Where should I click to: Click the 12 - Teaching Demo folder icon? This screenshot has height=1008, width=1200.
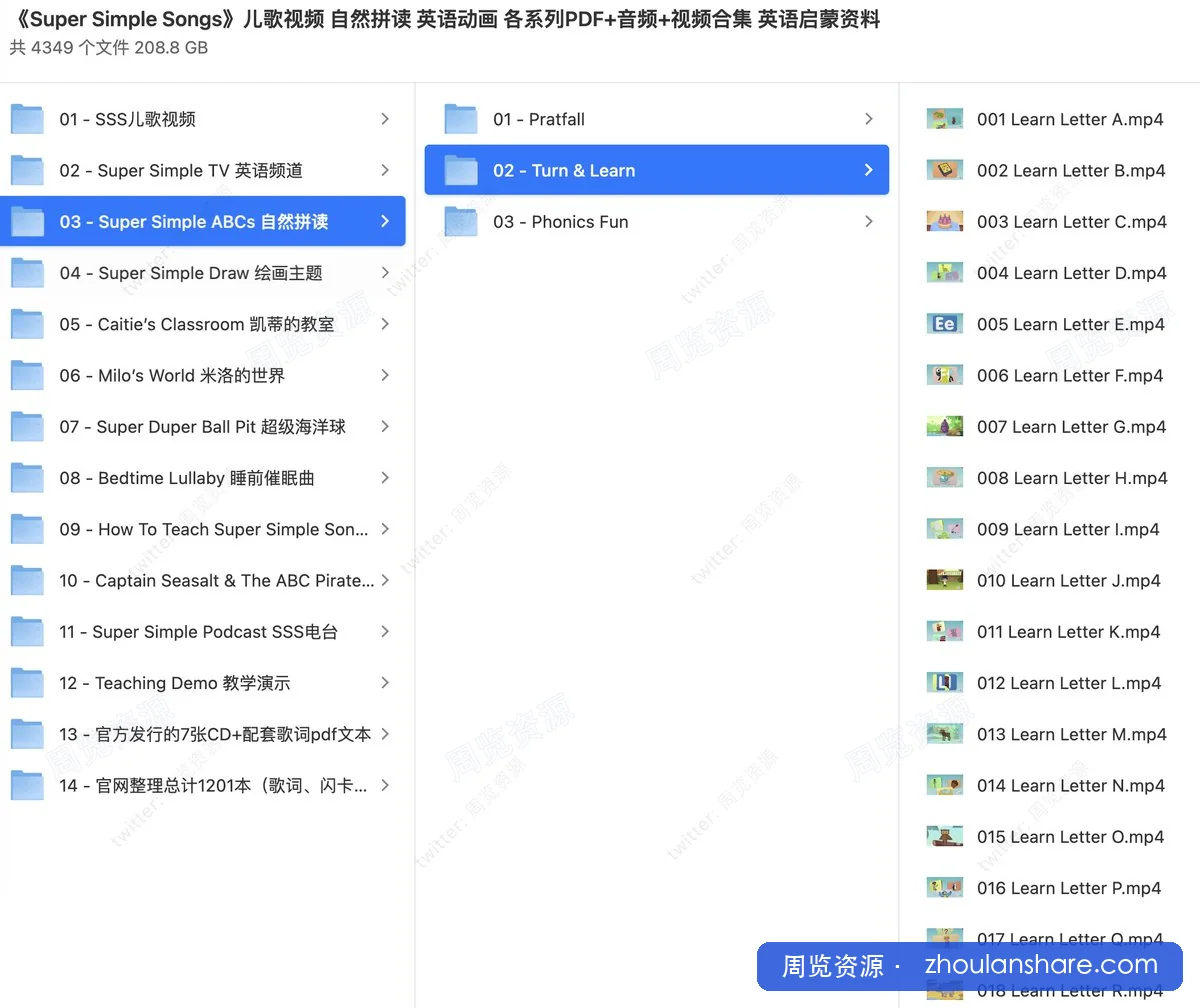tap(27, 683)
